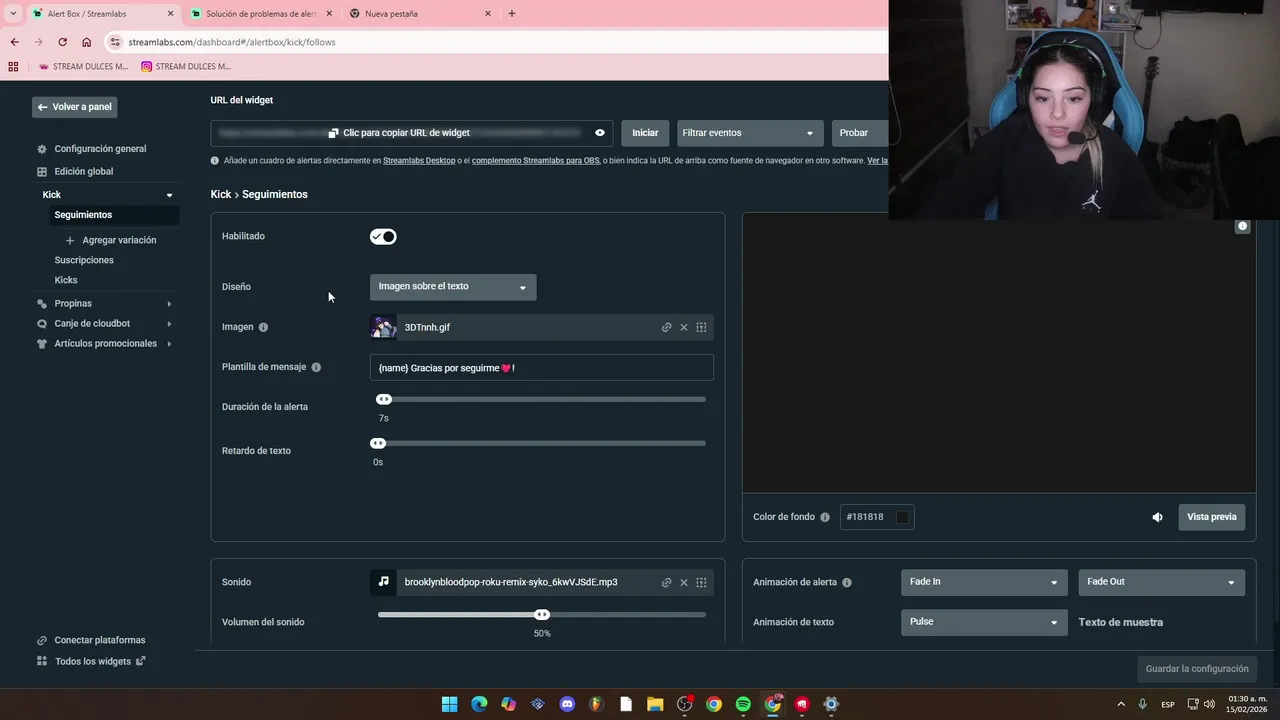Click the link icon for 3DTnnh.gif
The height and width of the screenshot is (720, 1280).
(x=666, y=327)
